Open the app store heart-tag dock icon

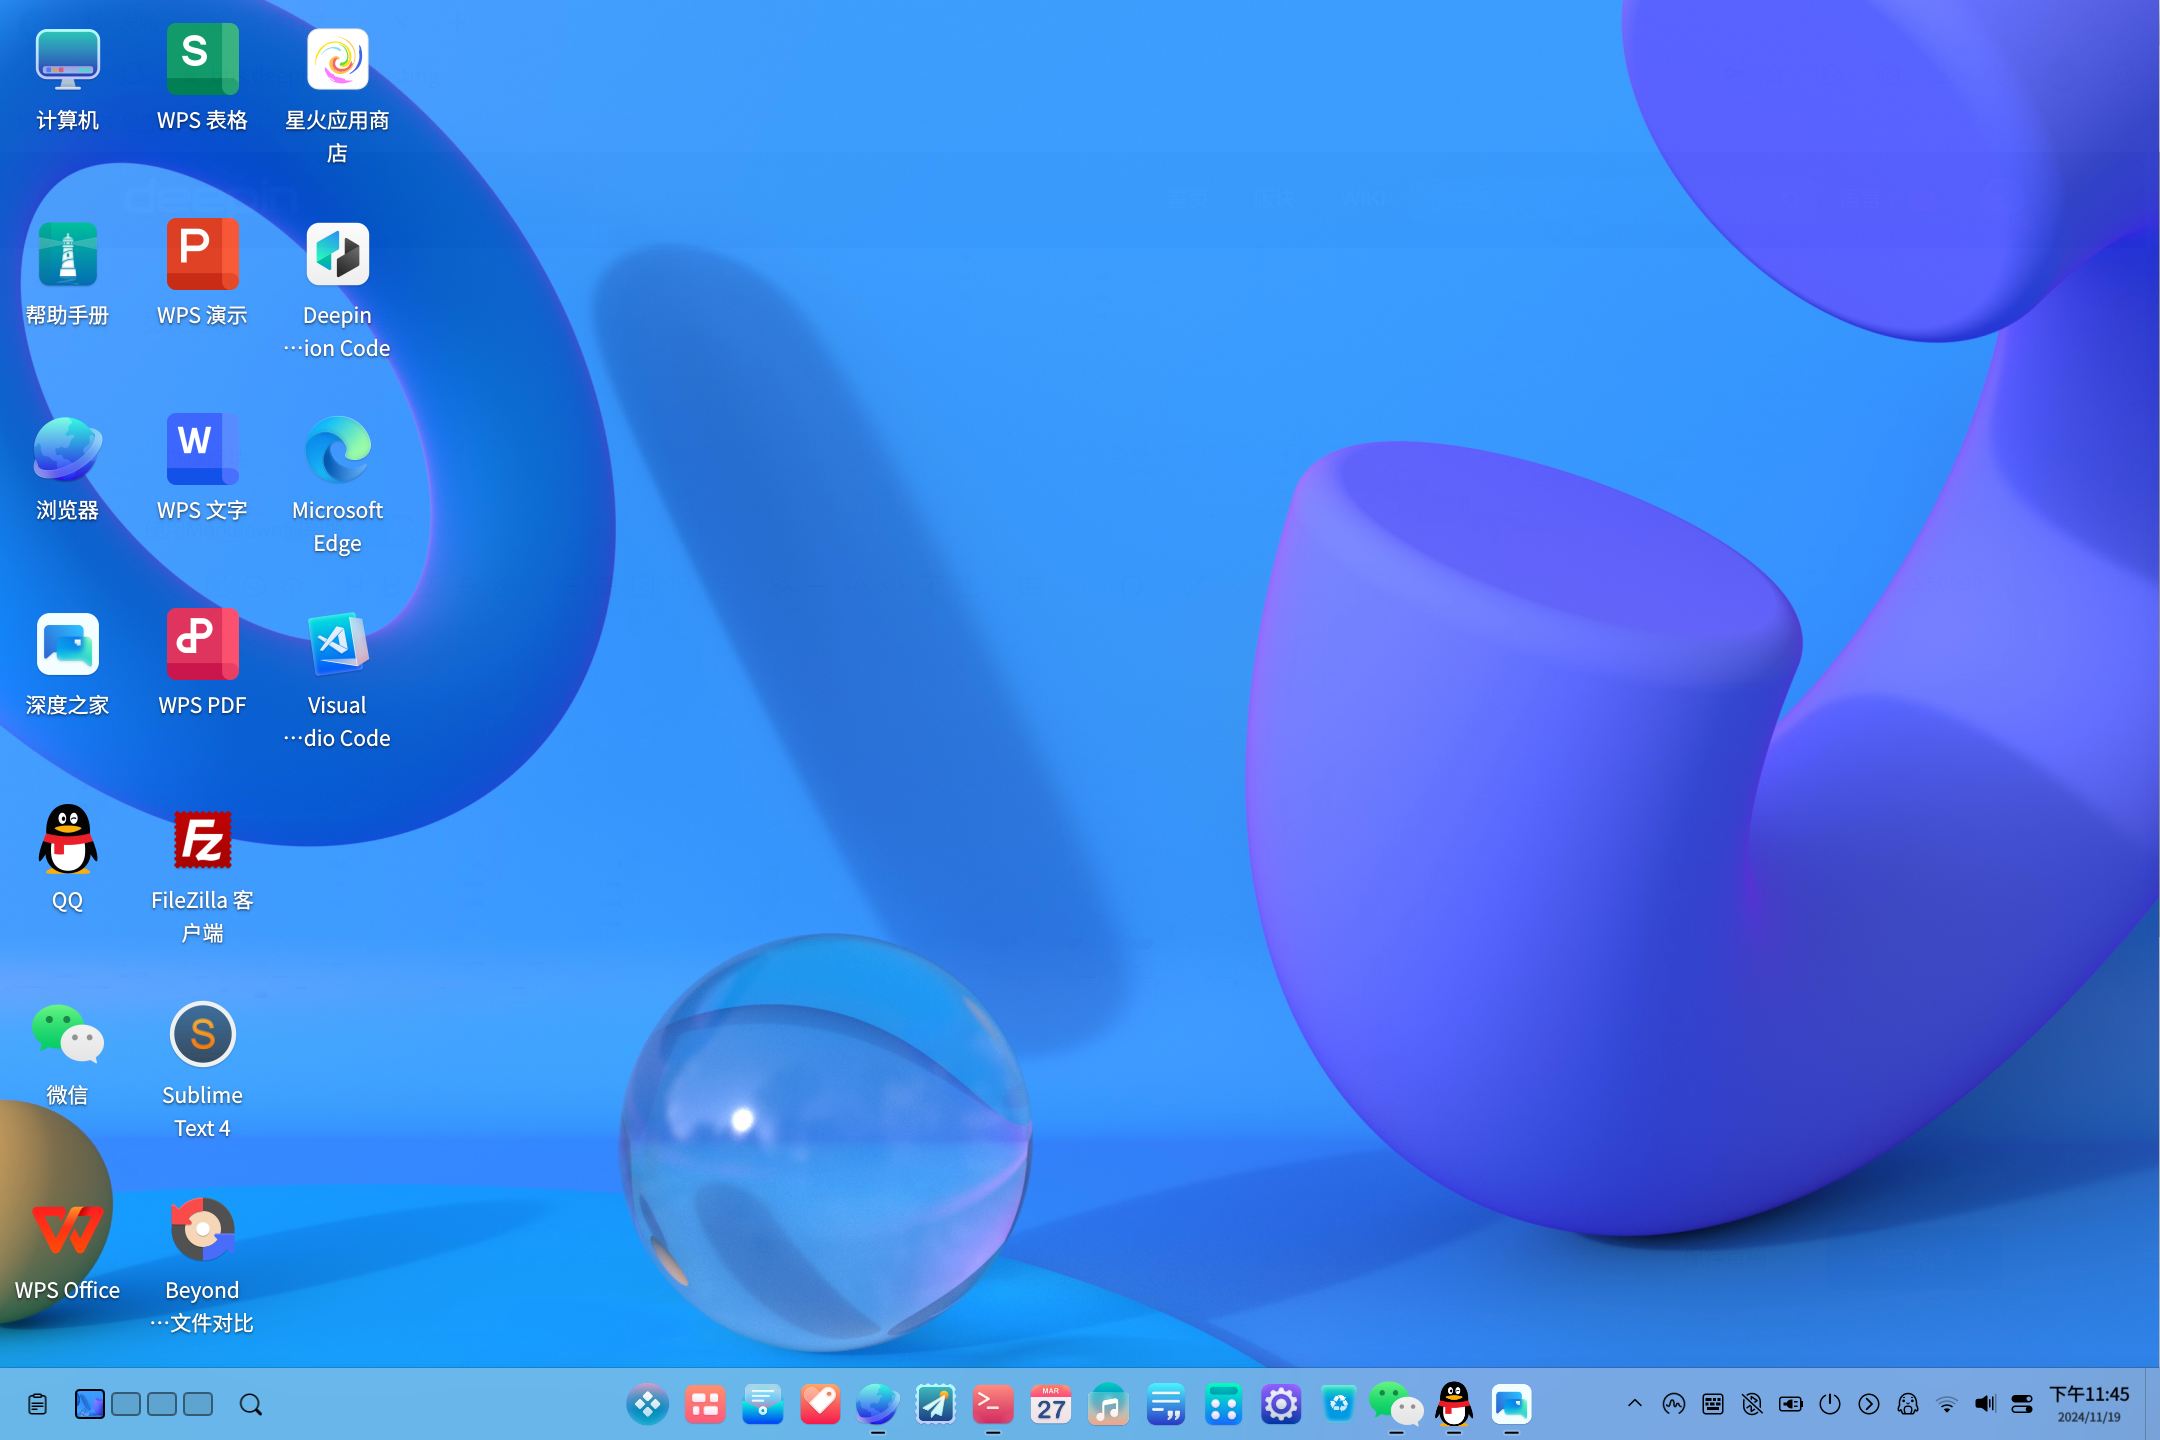tap(820, 1404)
